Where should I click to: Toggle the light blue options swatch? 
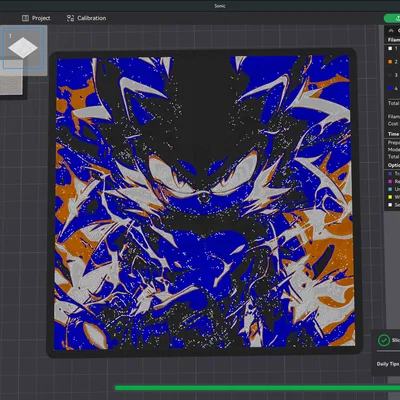pyautogui.click(x=390, y=189)
